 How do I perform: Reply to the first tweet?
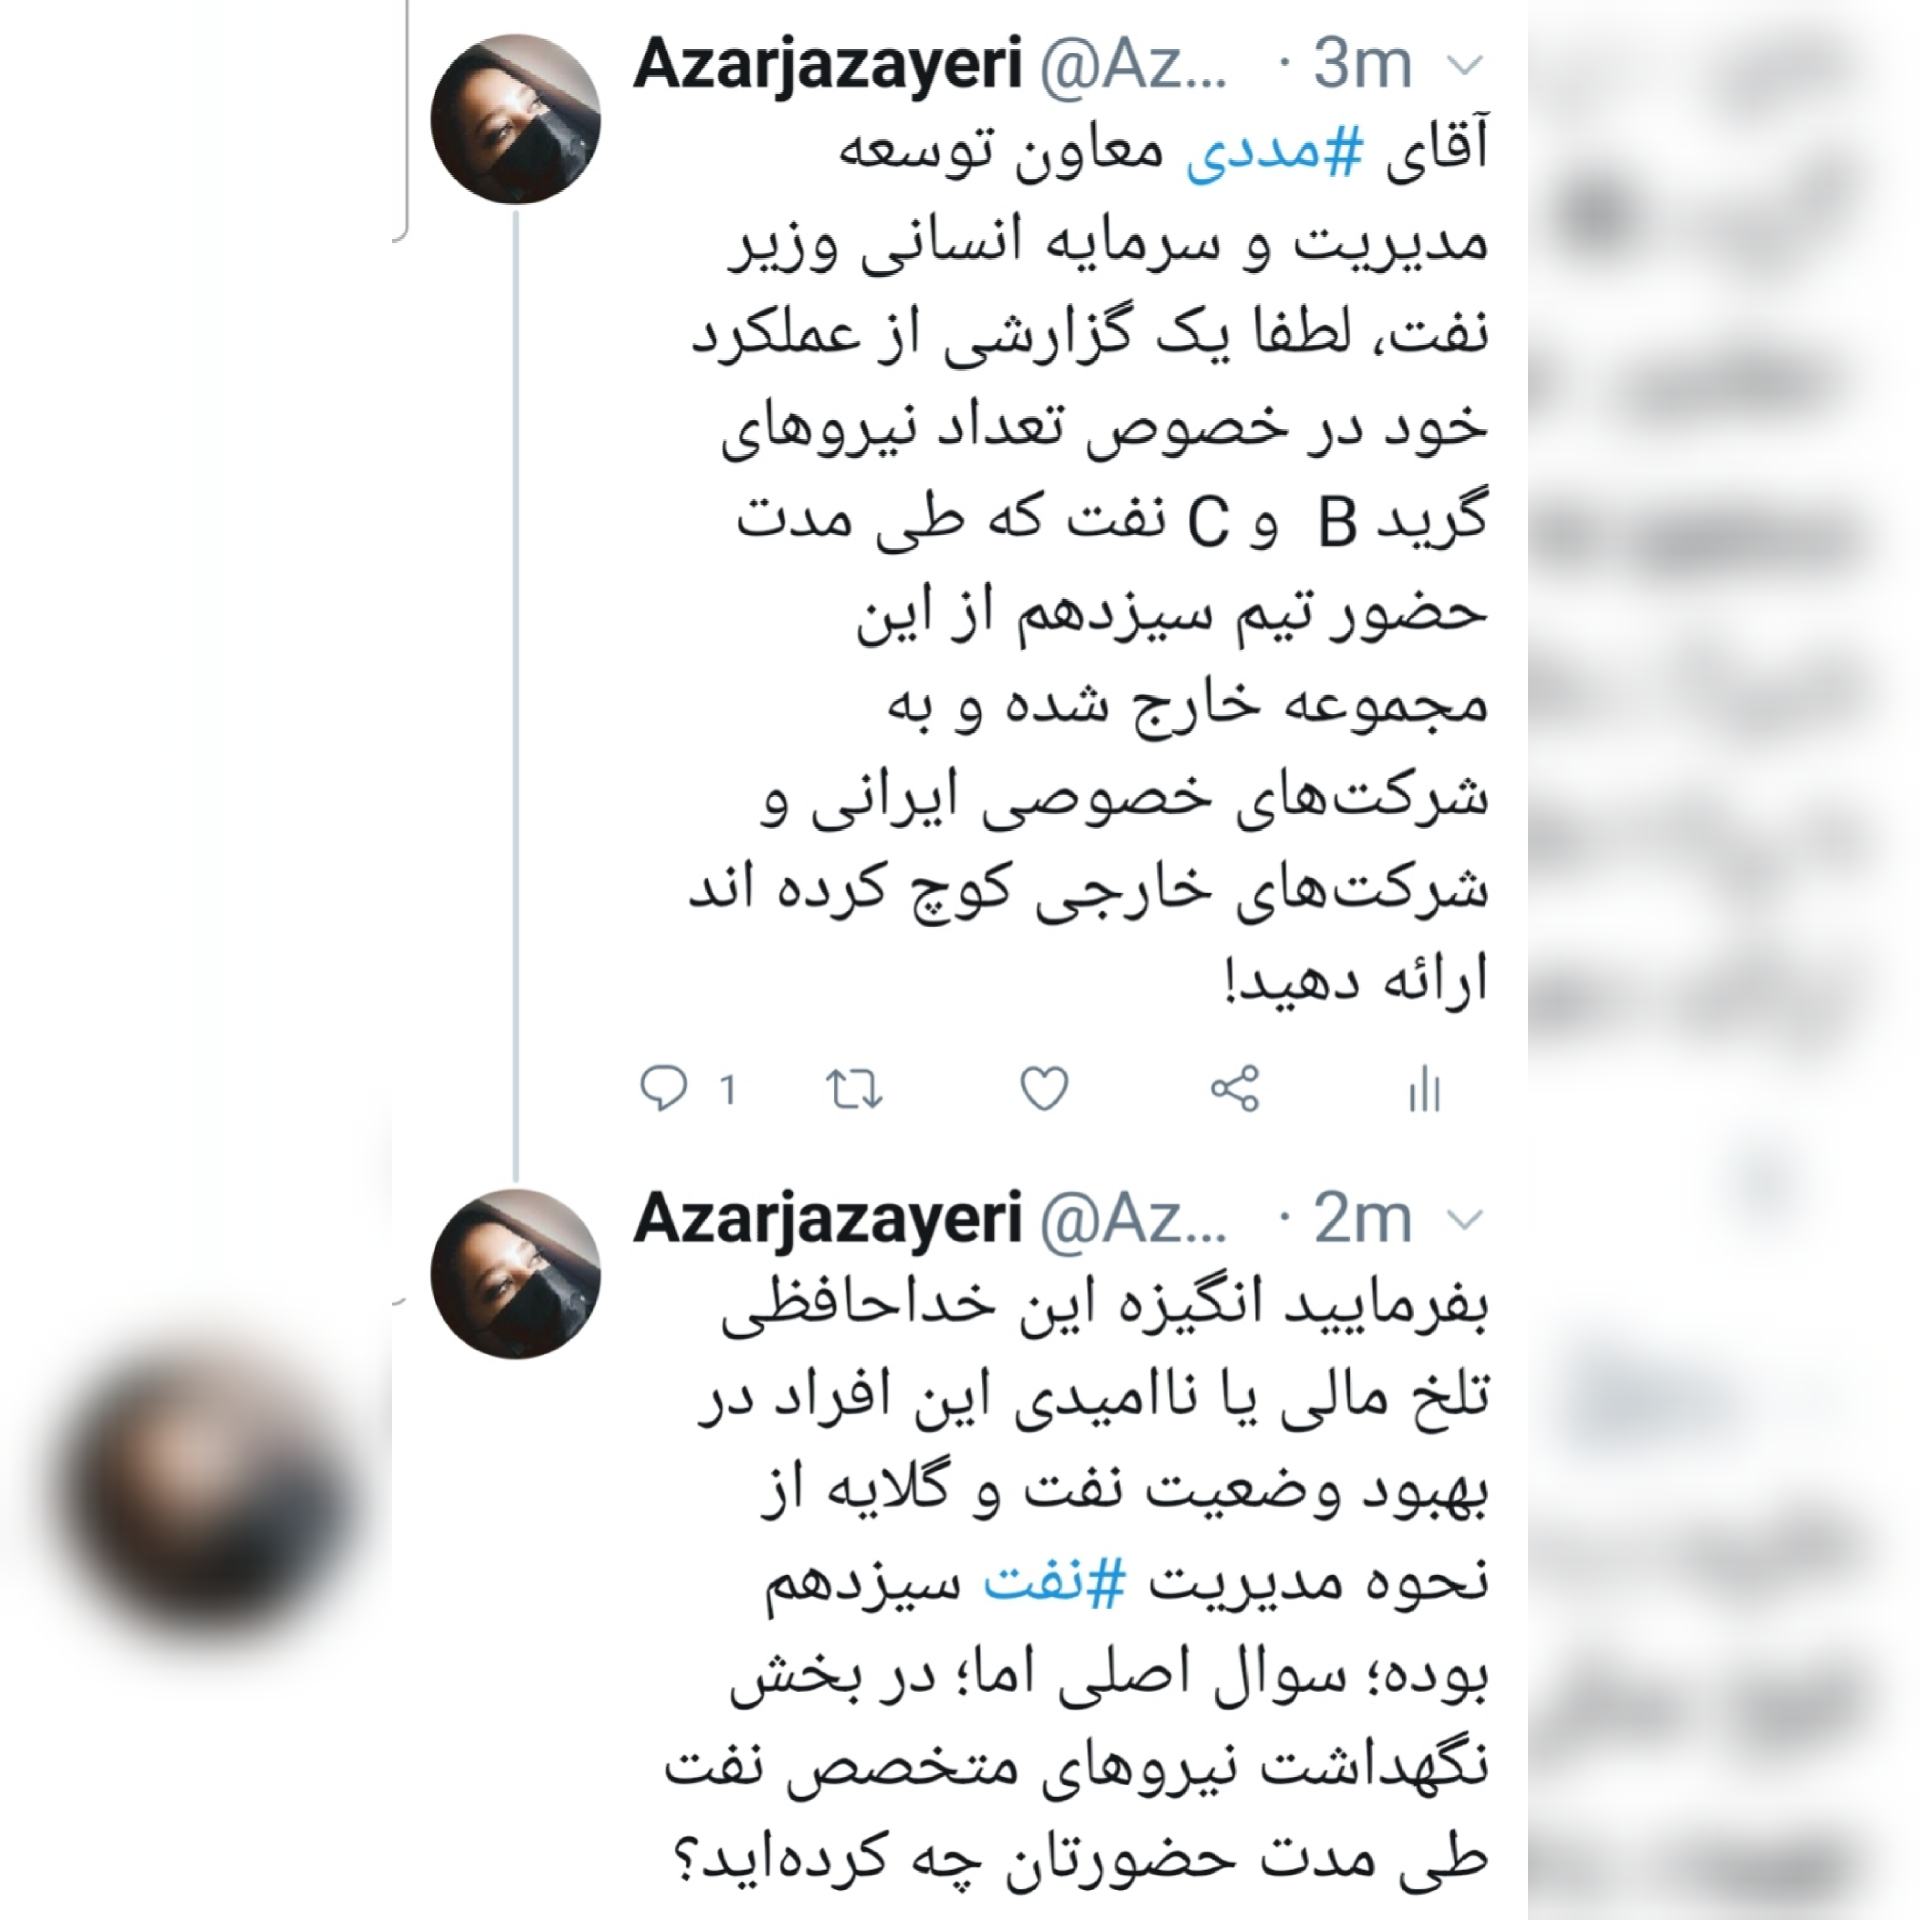664,1088
